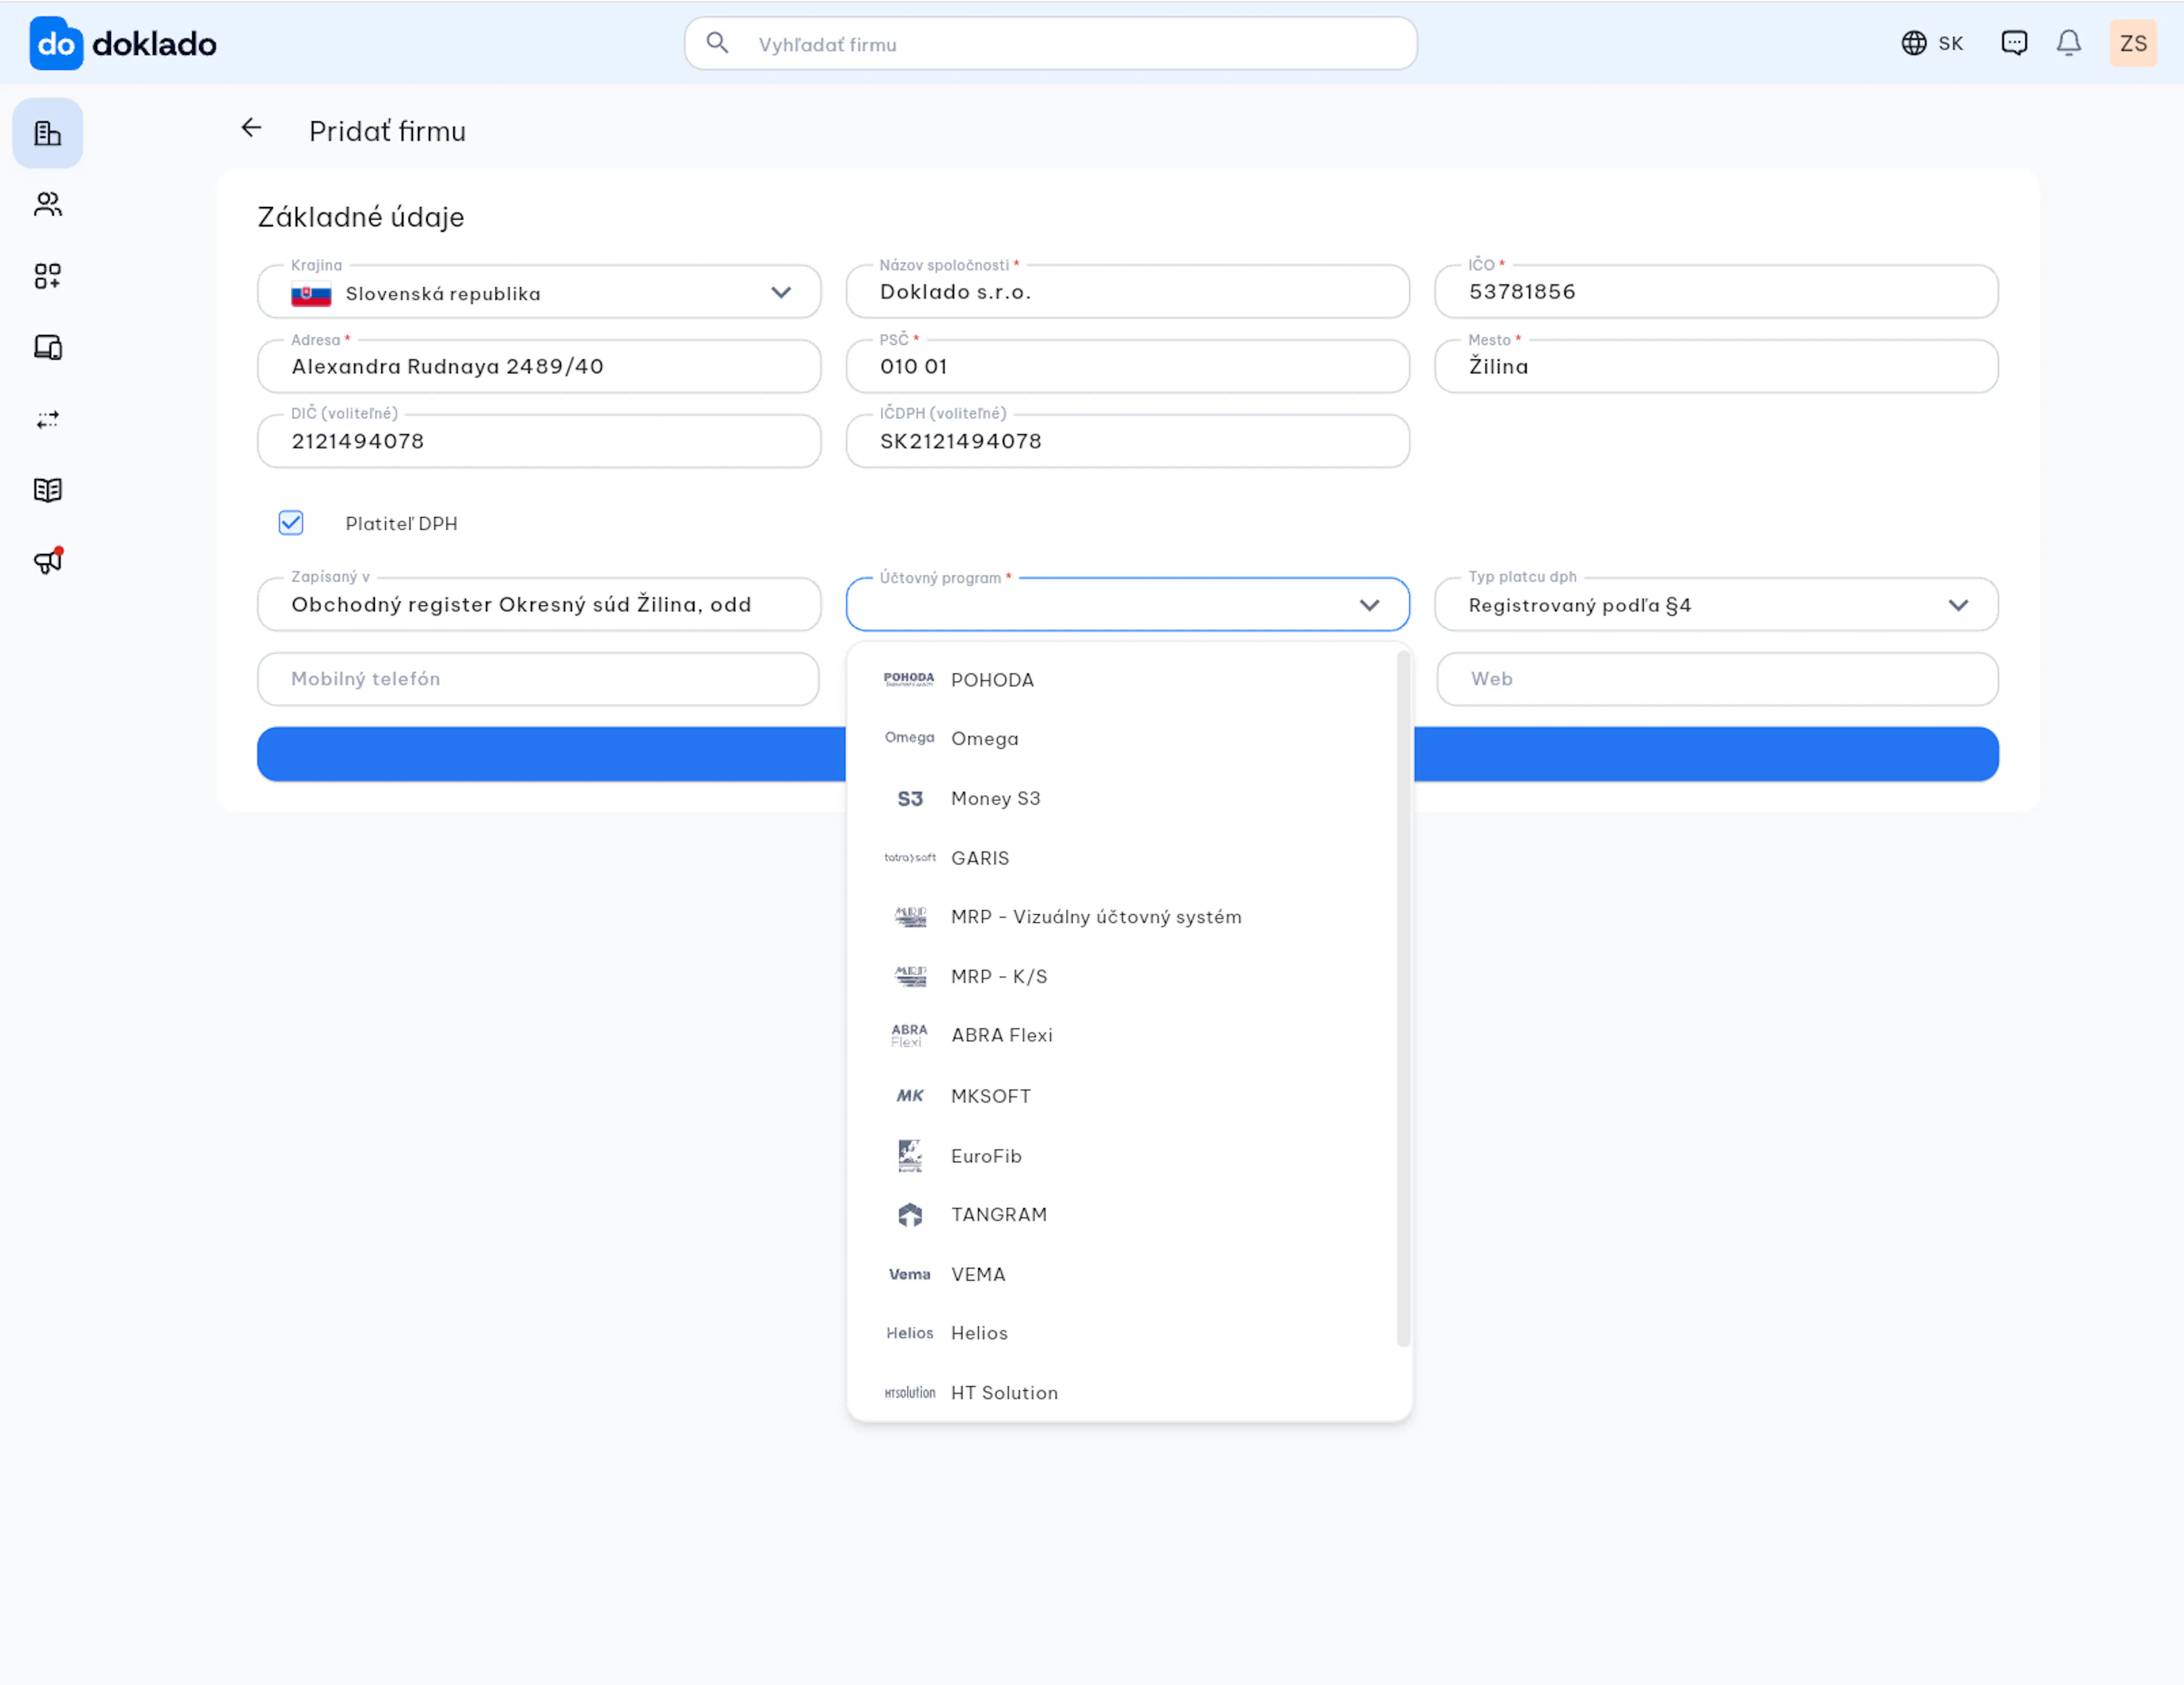Click the Platiteľ DPH label
Viewport: 2184px width, 1685px height.
pyautogui.click(x=401, y=523)
